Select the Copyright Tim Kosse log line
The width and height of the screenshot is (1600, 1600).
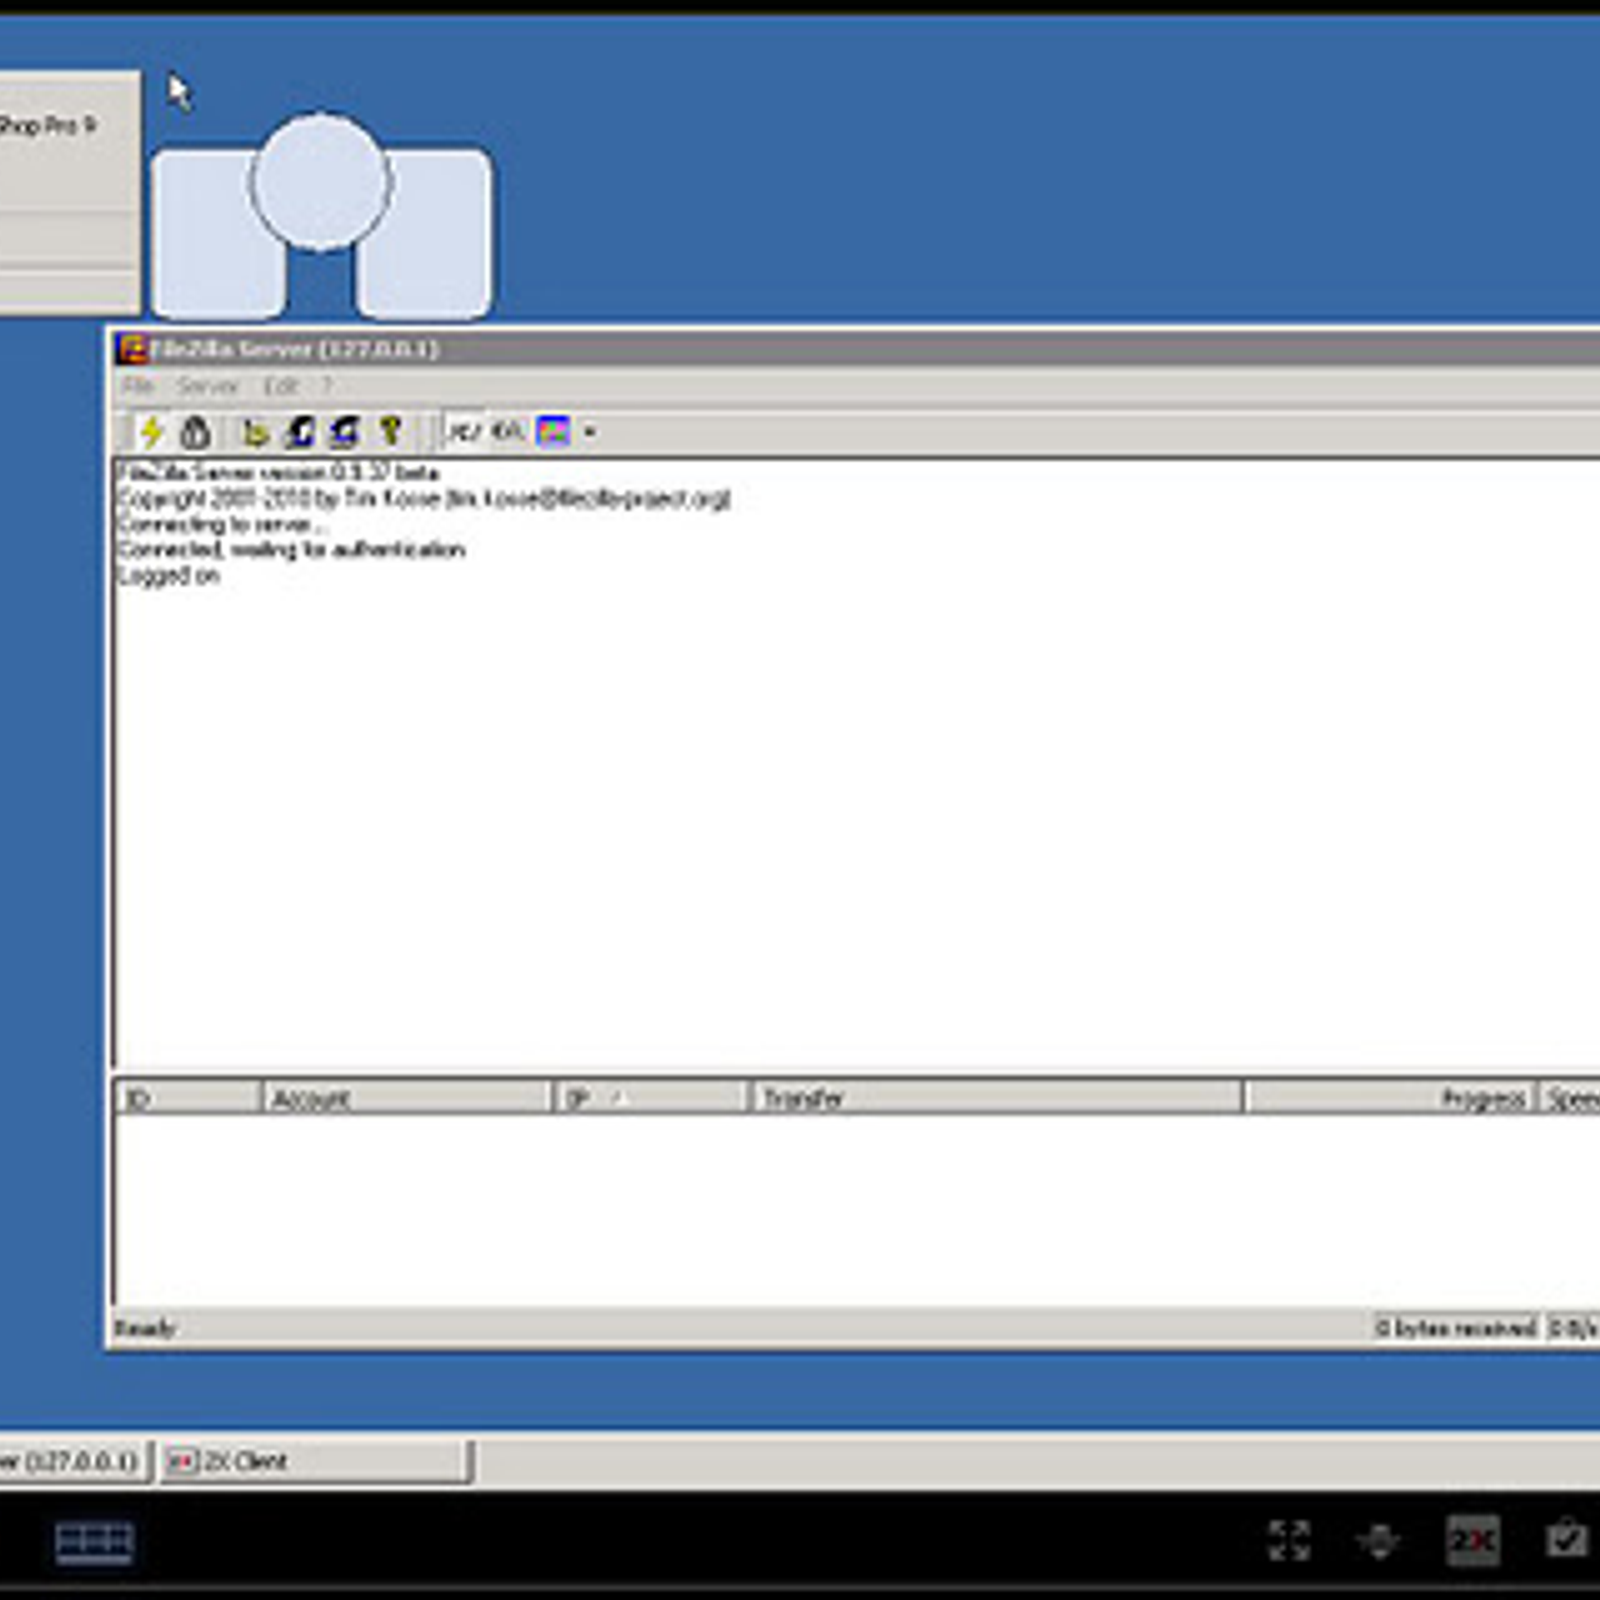(x=424, y=498)
